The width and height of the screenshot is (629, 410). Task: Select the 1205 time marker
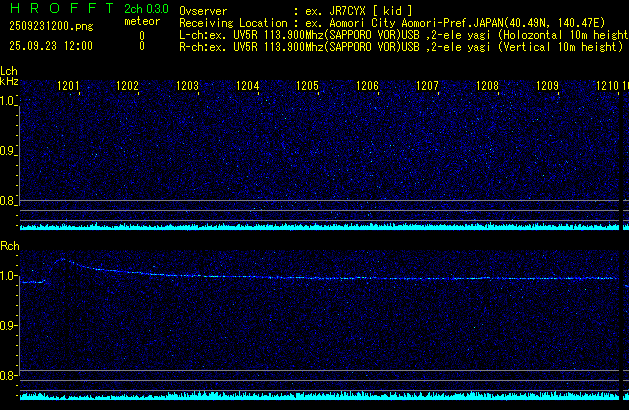(307, 87)
